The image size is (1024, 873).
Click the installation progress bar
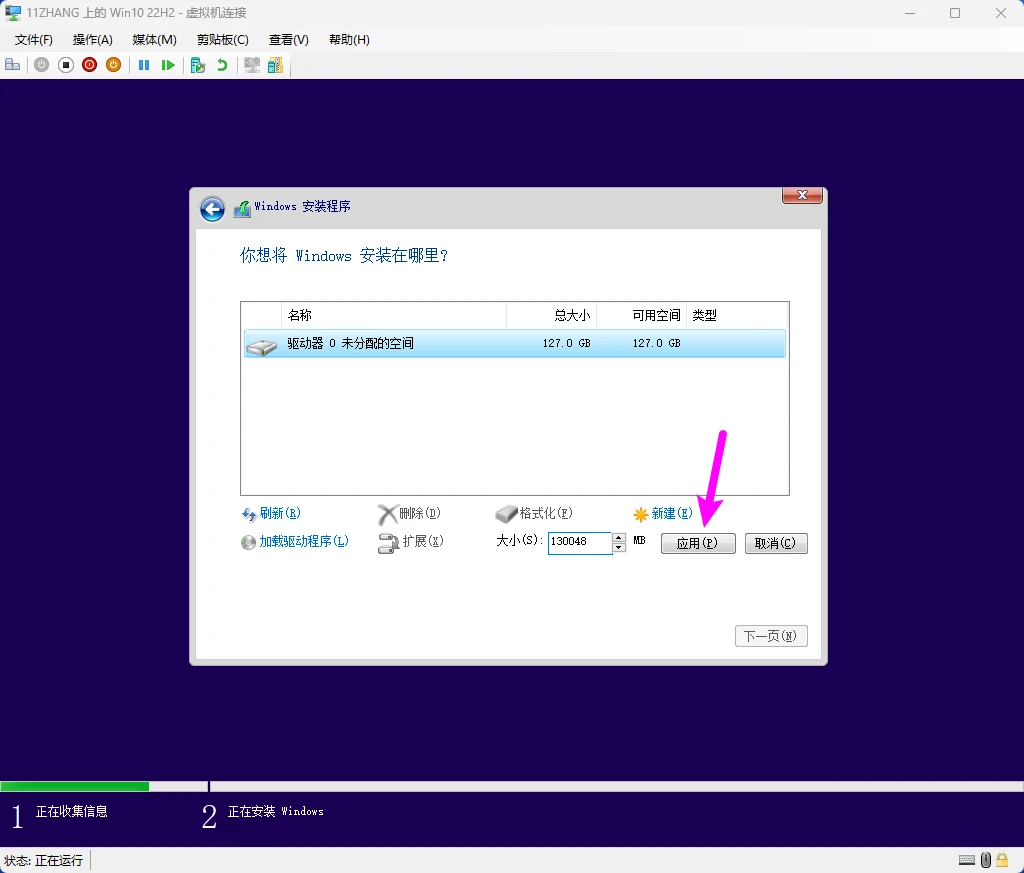tap(512, 786)
